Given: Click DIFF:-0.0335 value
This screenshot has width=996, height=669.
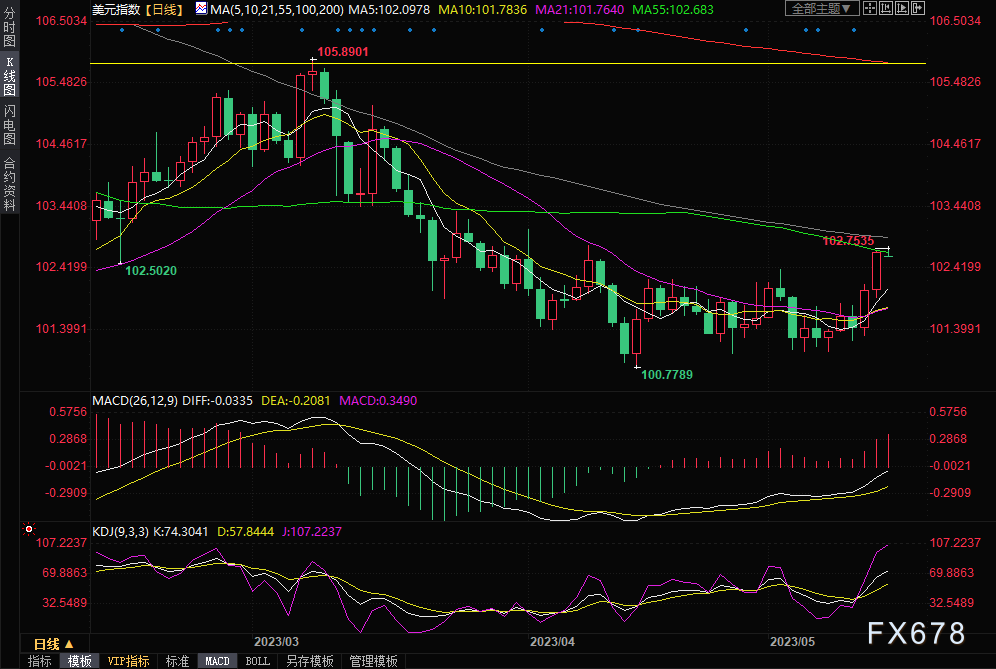Looking at the screenshot, I should [217, 401].
